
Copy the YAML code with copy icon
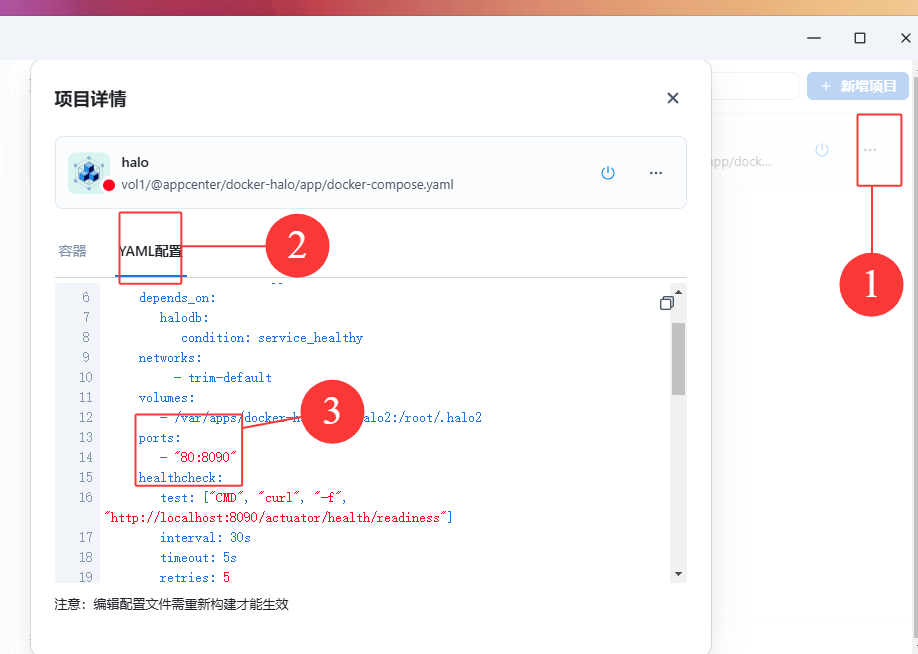click(666, 303)
